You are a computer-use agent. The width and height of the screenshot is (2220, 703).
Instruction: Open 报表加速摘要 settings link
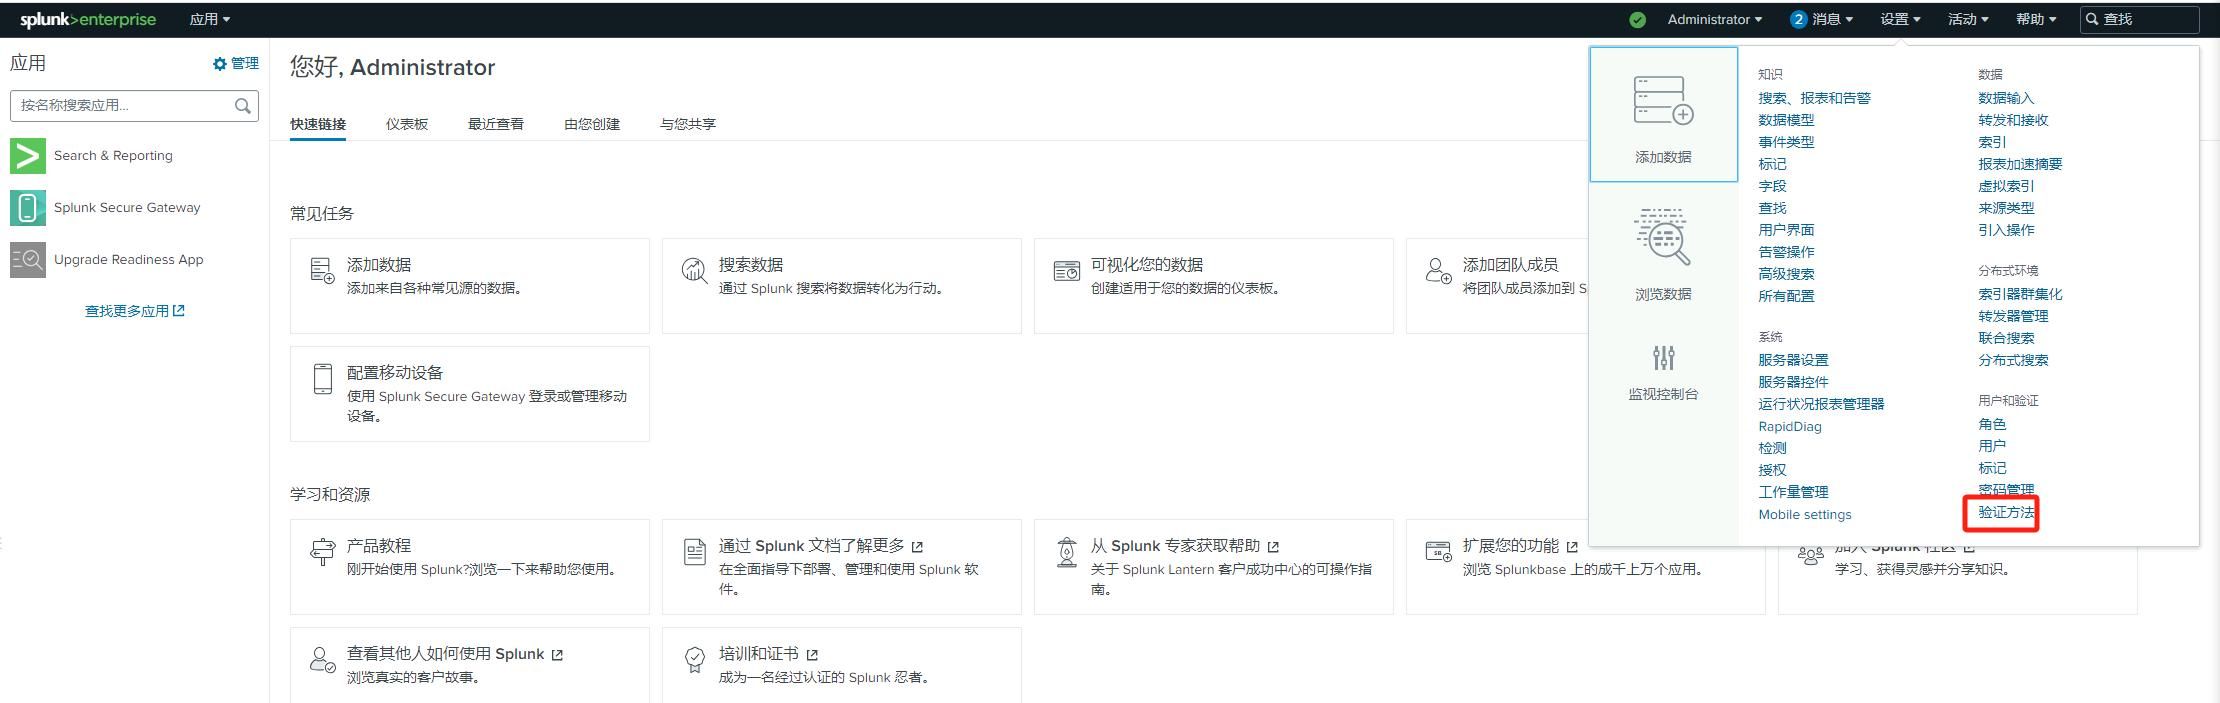point(2020,164)
